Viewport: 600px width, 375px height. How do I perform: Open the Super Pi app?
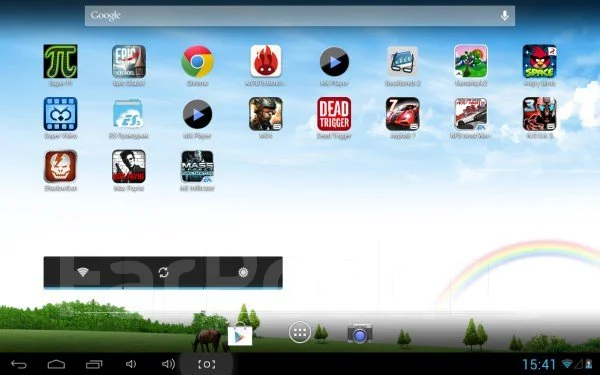coord(60,61)
